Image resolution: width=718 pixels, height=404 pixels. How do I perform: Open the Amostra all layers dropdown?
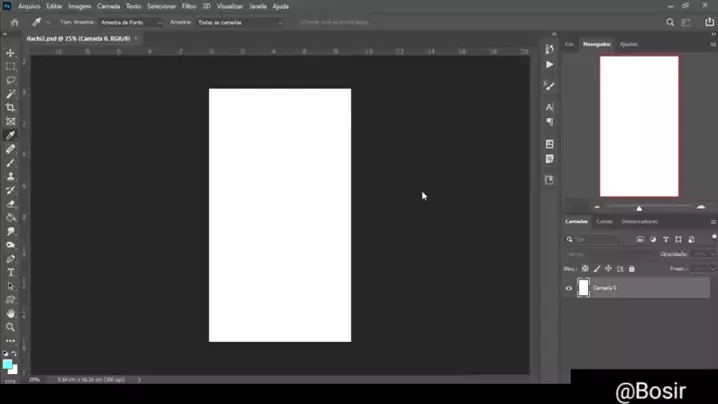point(240,22)
